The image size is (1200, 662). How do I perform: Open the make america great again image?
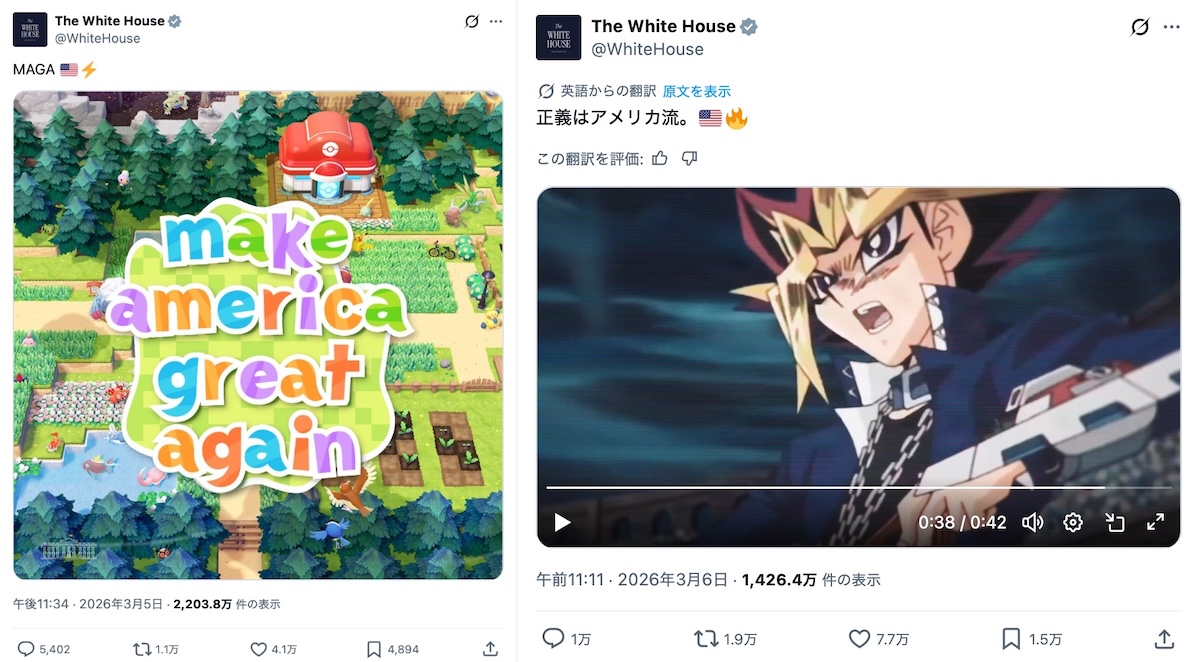[258, 335]
